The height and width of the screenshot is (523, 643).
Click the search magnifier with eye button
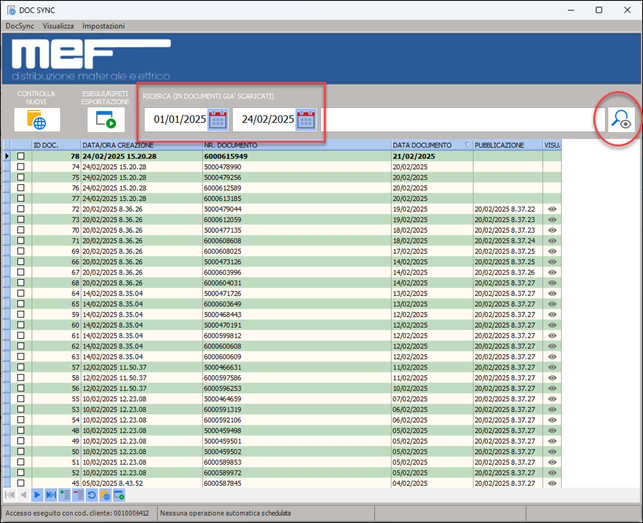(621, 120)
